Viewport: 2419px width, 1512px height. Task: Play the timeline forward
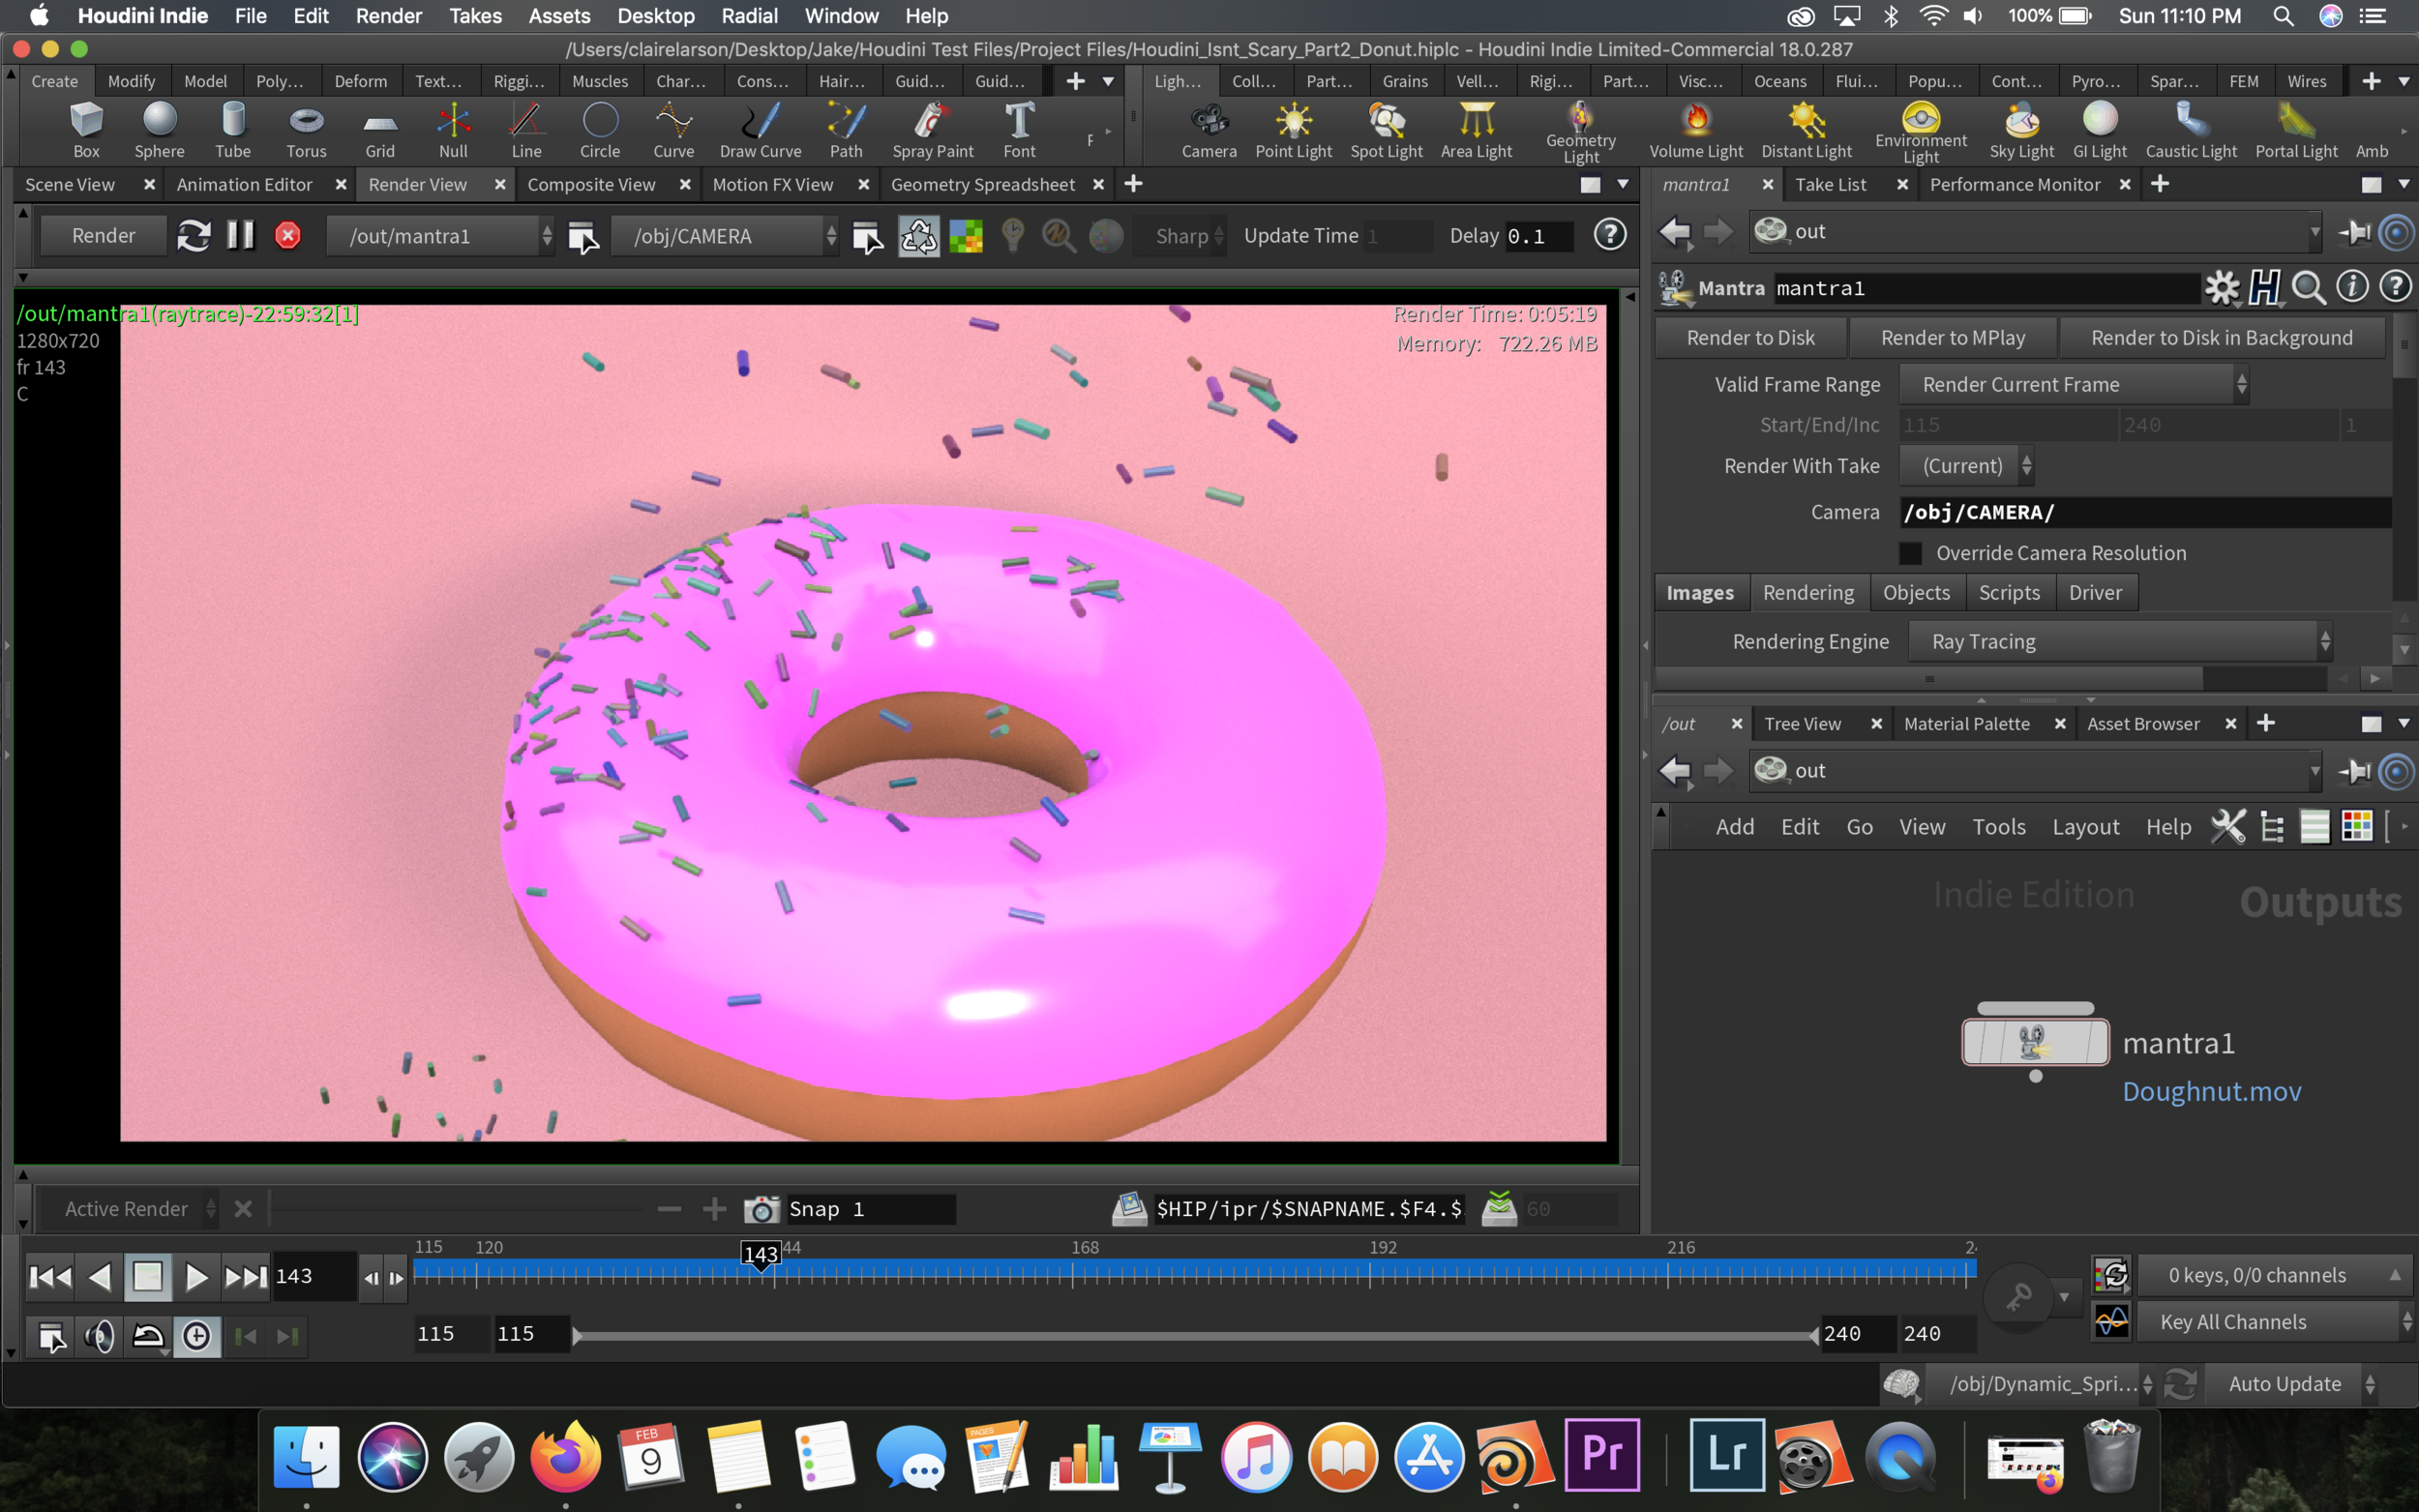pos(196,1277)
